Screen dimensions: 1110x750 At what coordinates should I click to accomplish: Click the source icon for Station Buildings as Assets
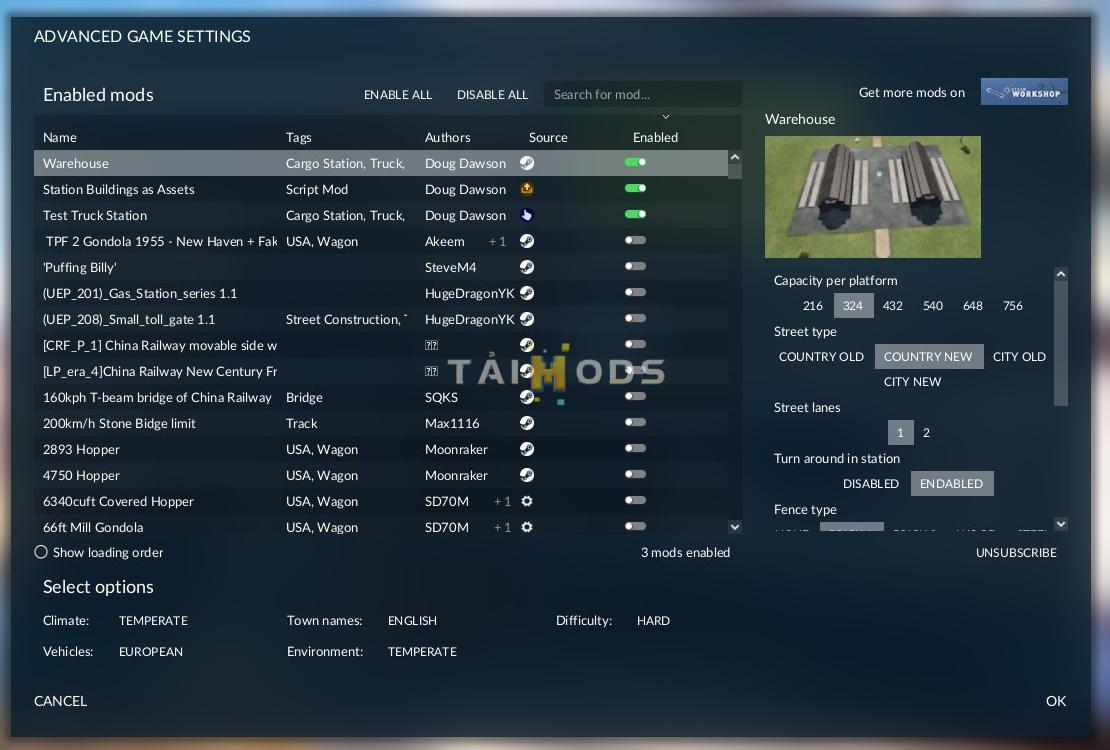click(527, 189)
